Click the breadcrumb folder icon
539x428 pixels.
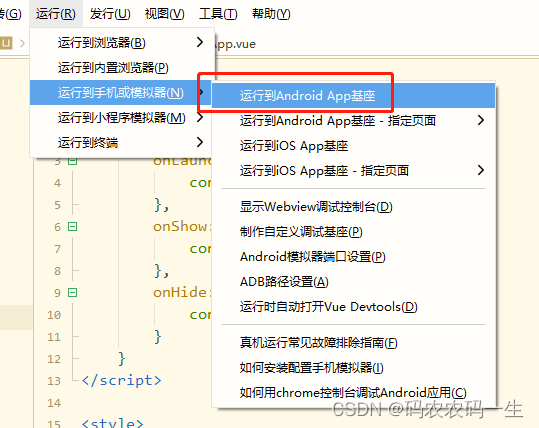6,43
